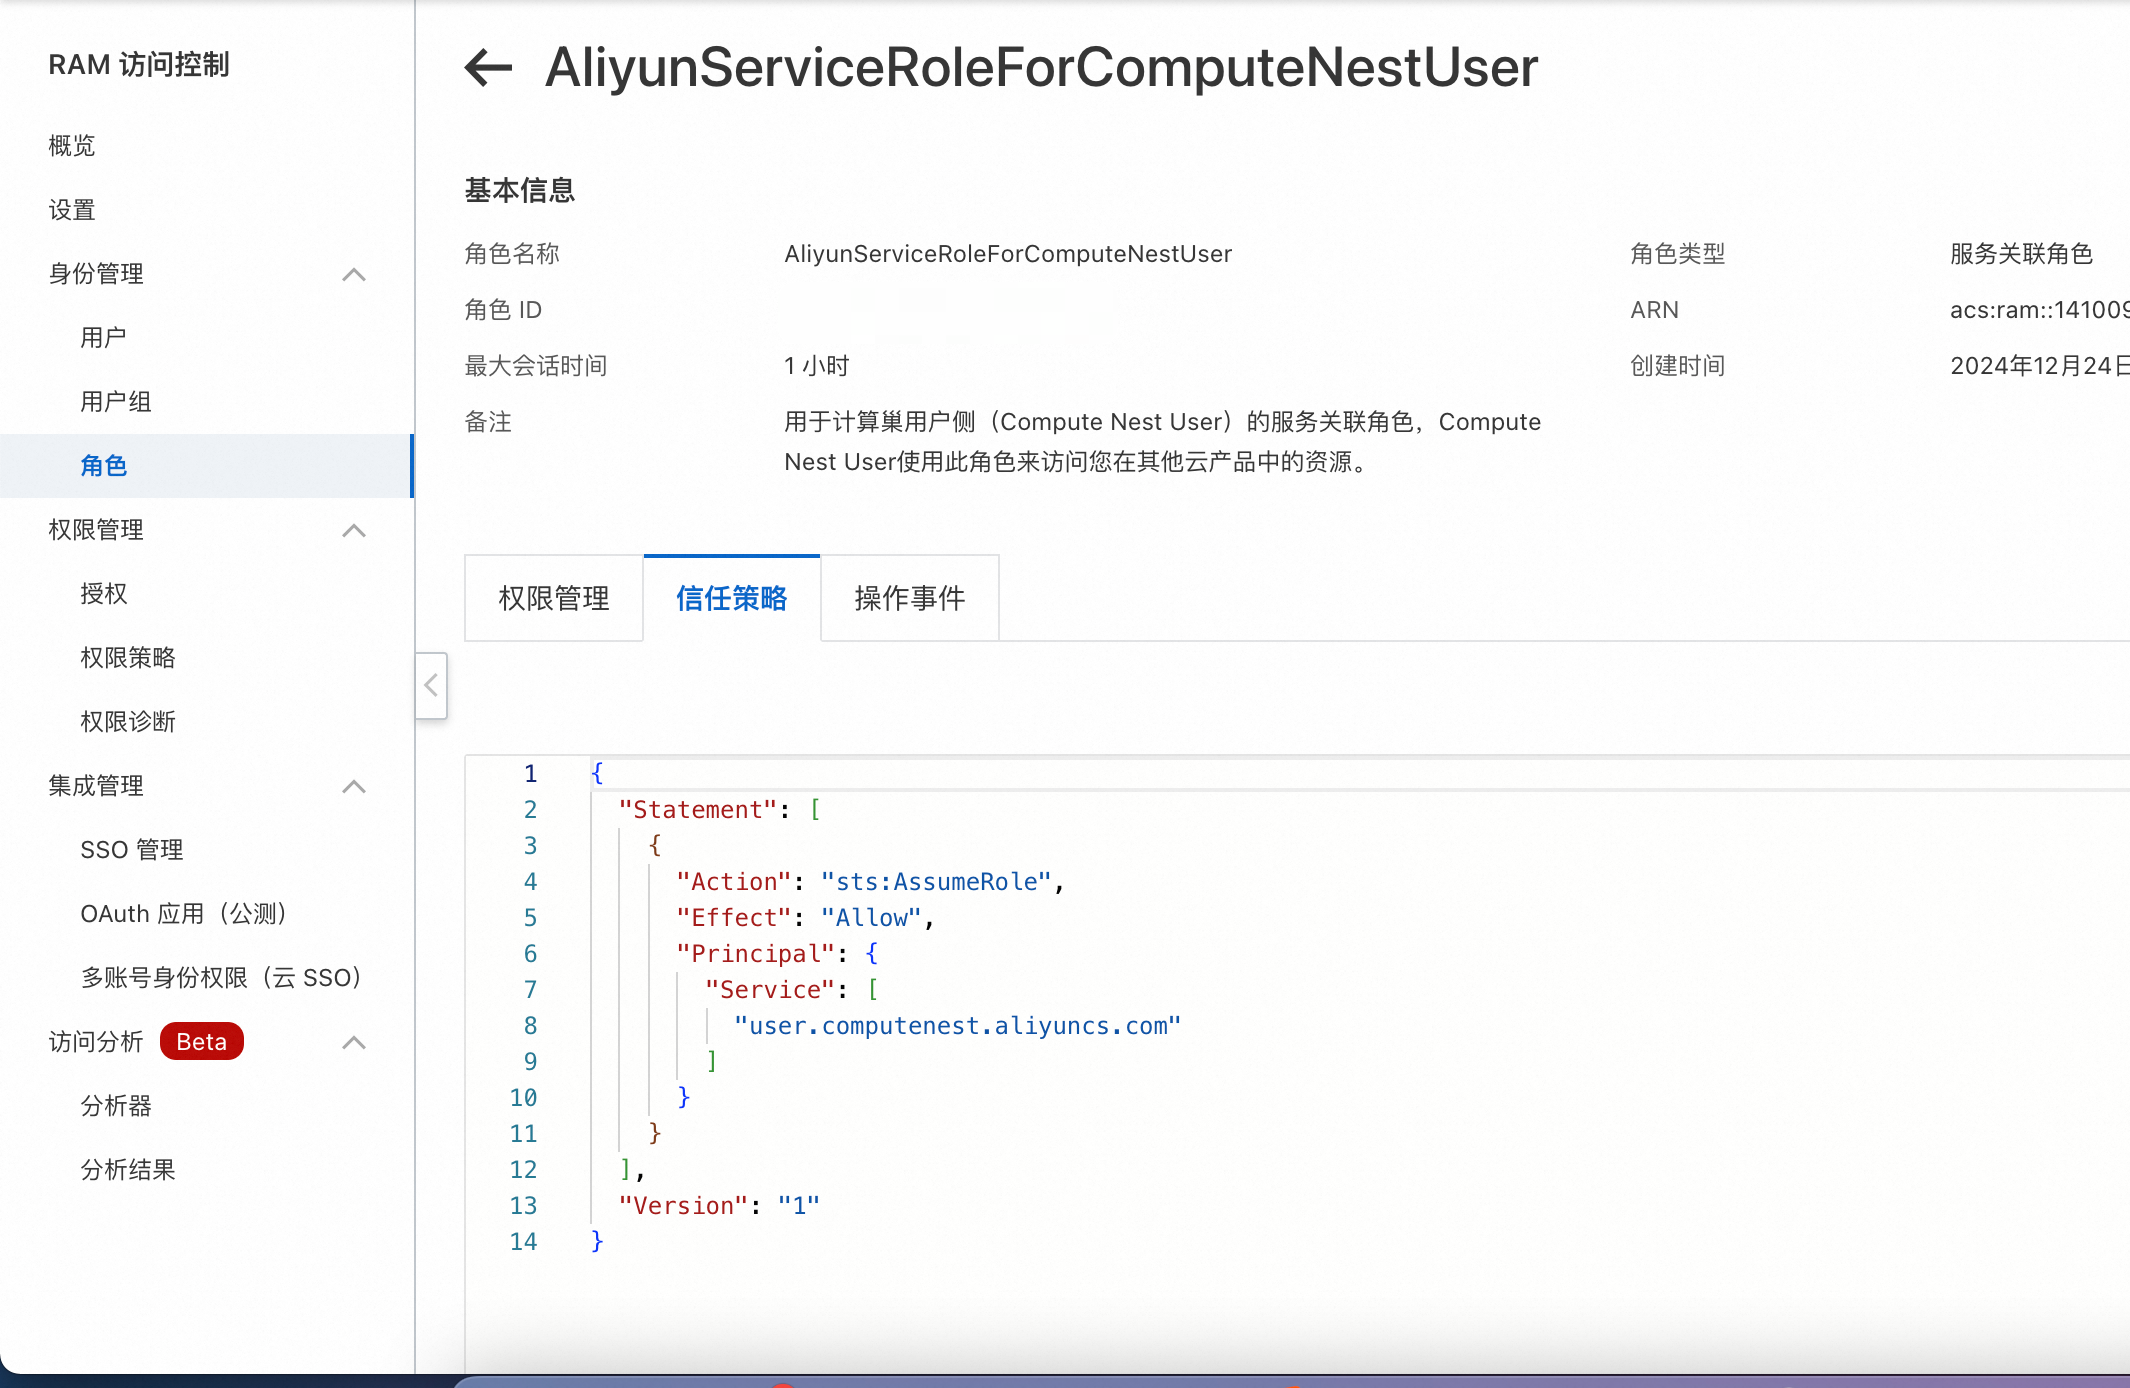Screen dimensions: 2130x1388
Task: Select the 角色 sidebar item
Action: [104, 466]
